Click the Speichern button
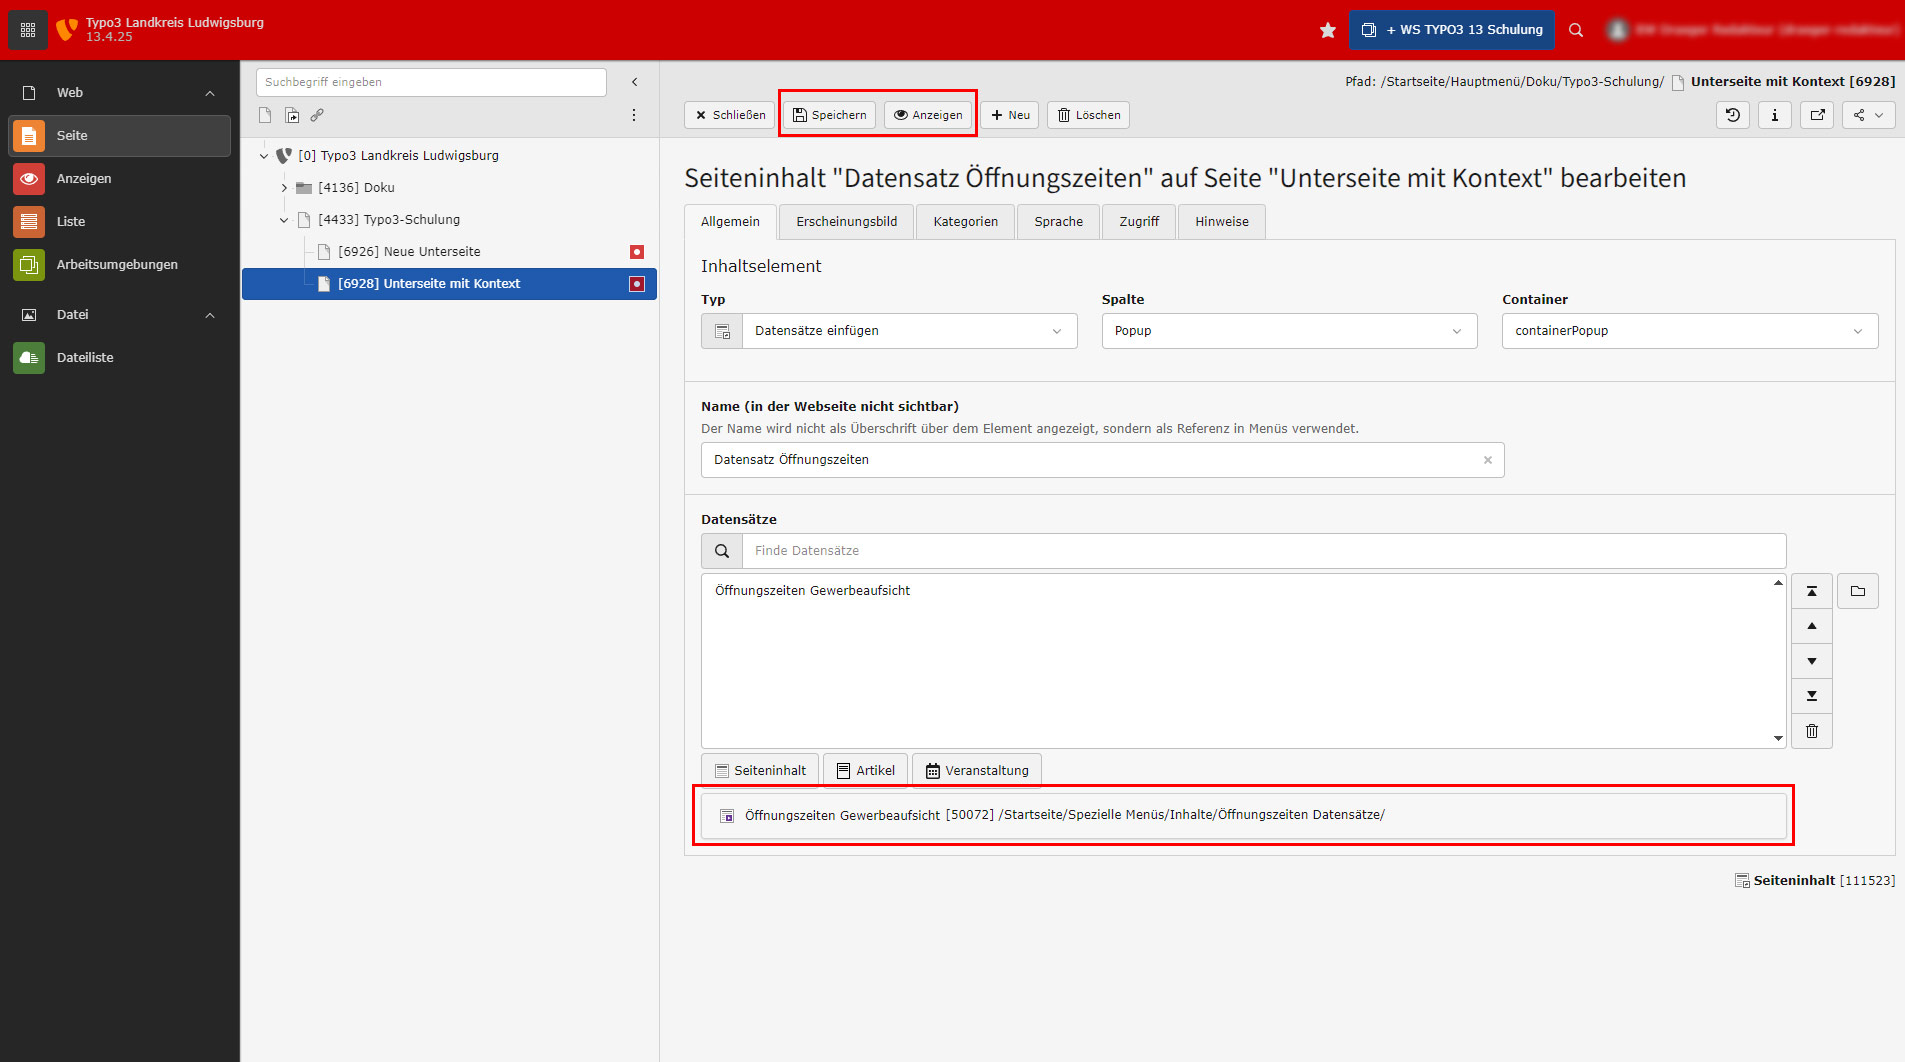The height and width of the screenshot is (1062, 1905). point(829,115)
